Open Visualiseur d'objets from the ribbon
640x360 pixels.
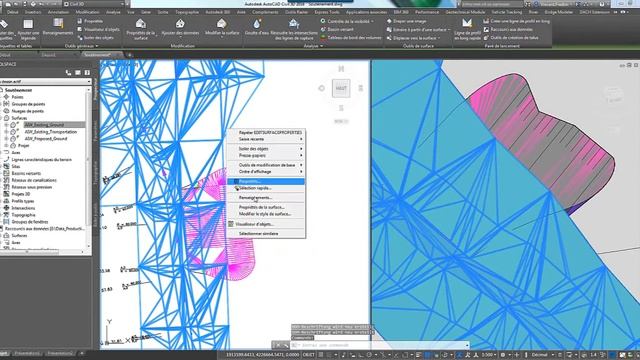pos(98,29)
